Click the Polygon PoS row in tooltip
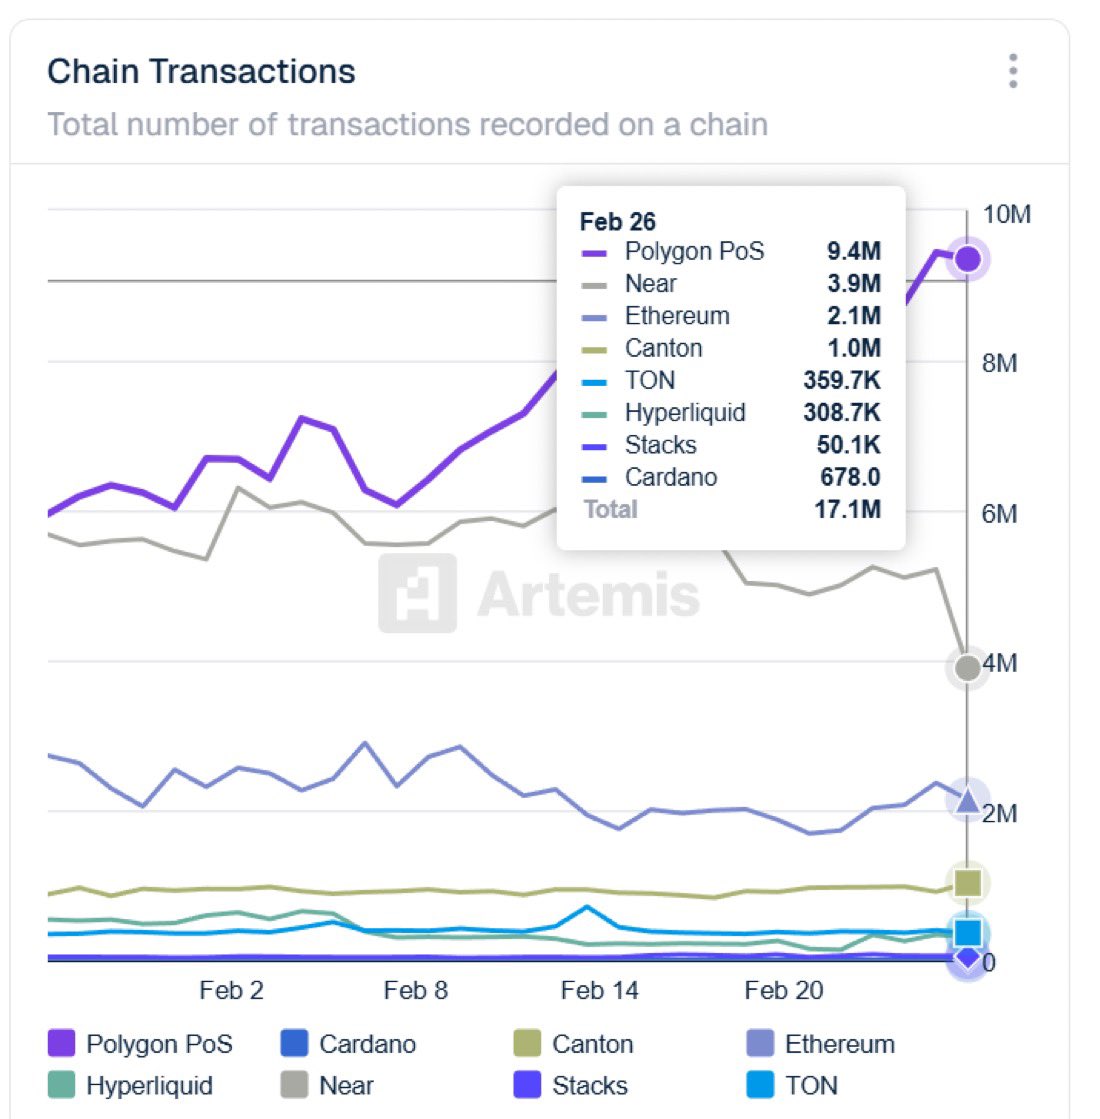 point(730,251)
